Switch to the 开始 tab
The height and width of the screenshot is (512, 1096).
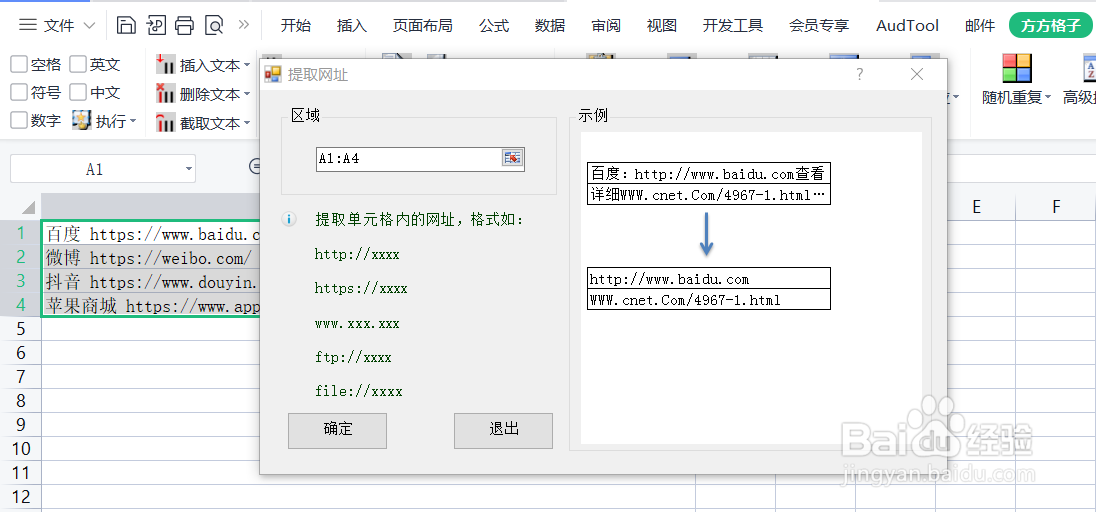click(x=296, y=26)
